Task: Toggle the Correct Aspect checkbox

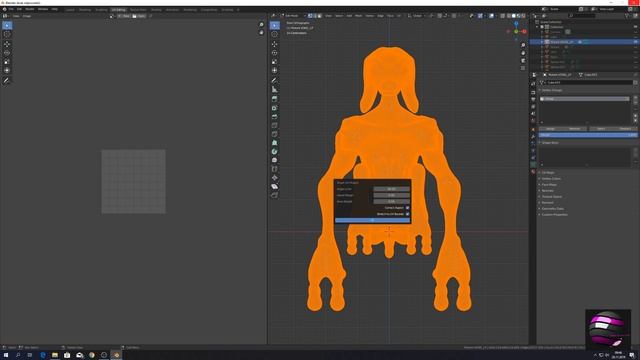Action: pyautogui.click(x=407, y=208)
